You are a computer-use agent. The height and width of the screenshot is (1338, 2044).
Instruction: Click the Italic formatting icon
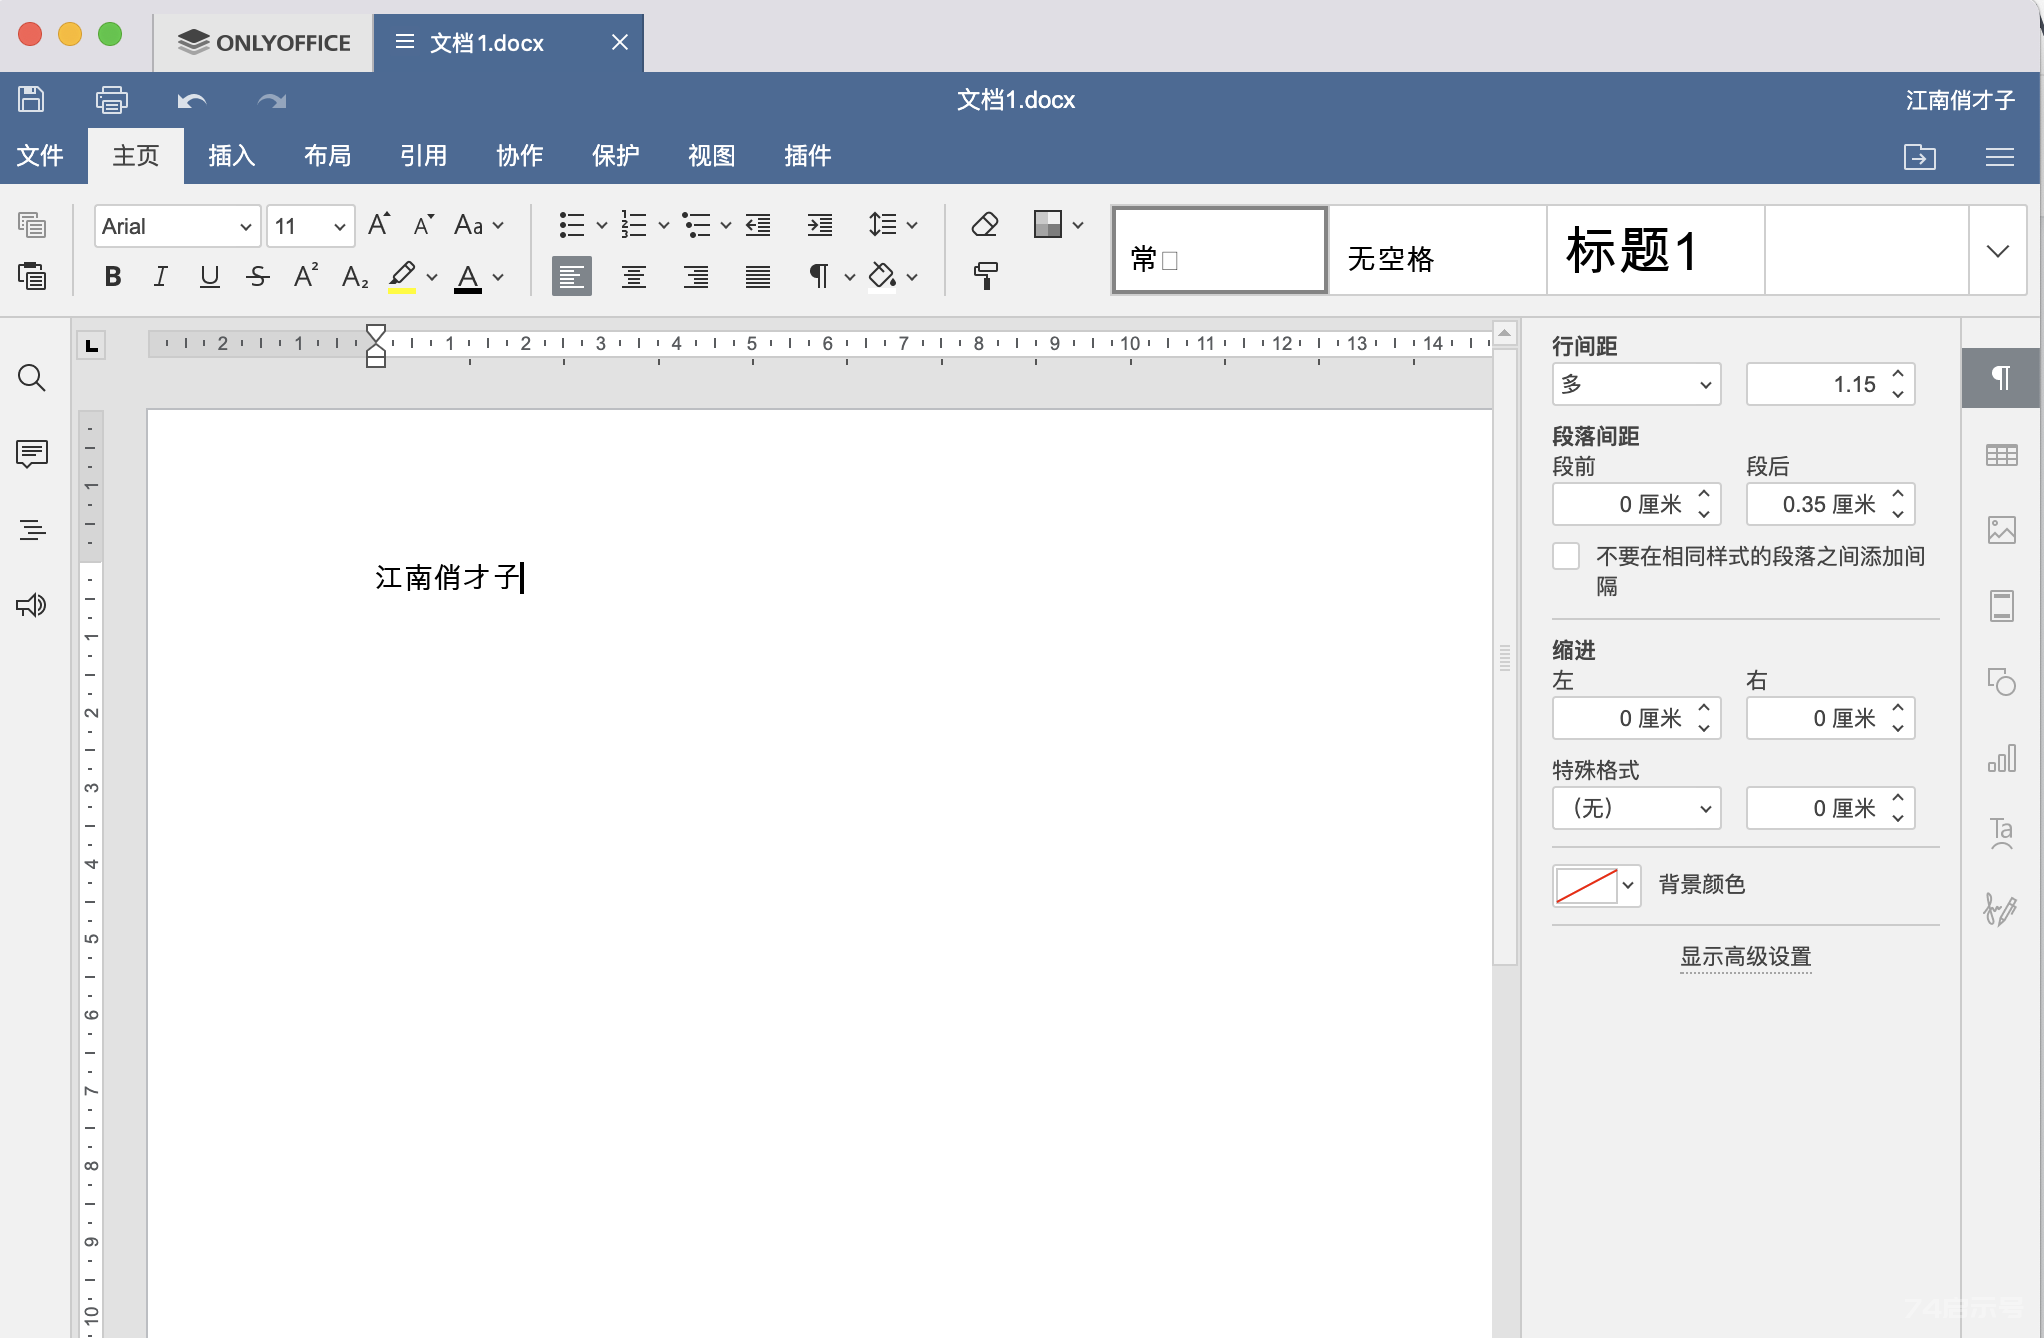[x=160, y=276]
